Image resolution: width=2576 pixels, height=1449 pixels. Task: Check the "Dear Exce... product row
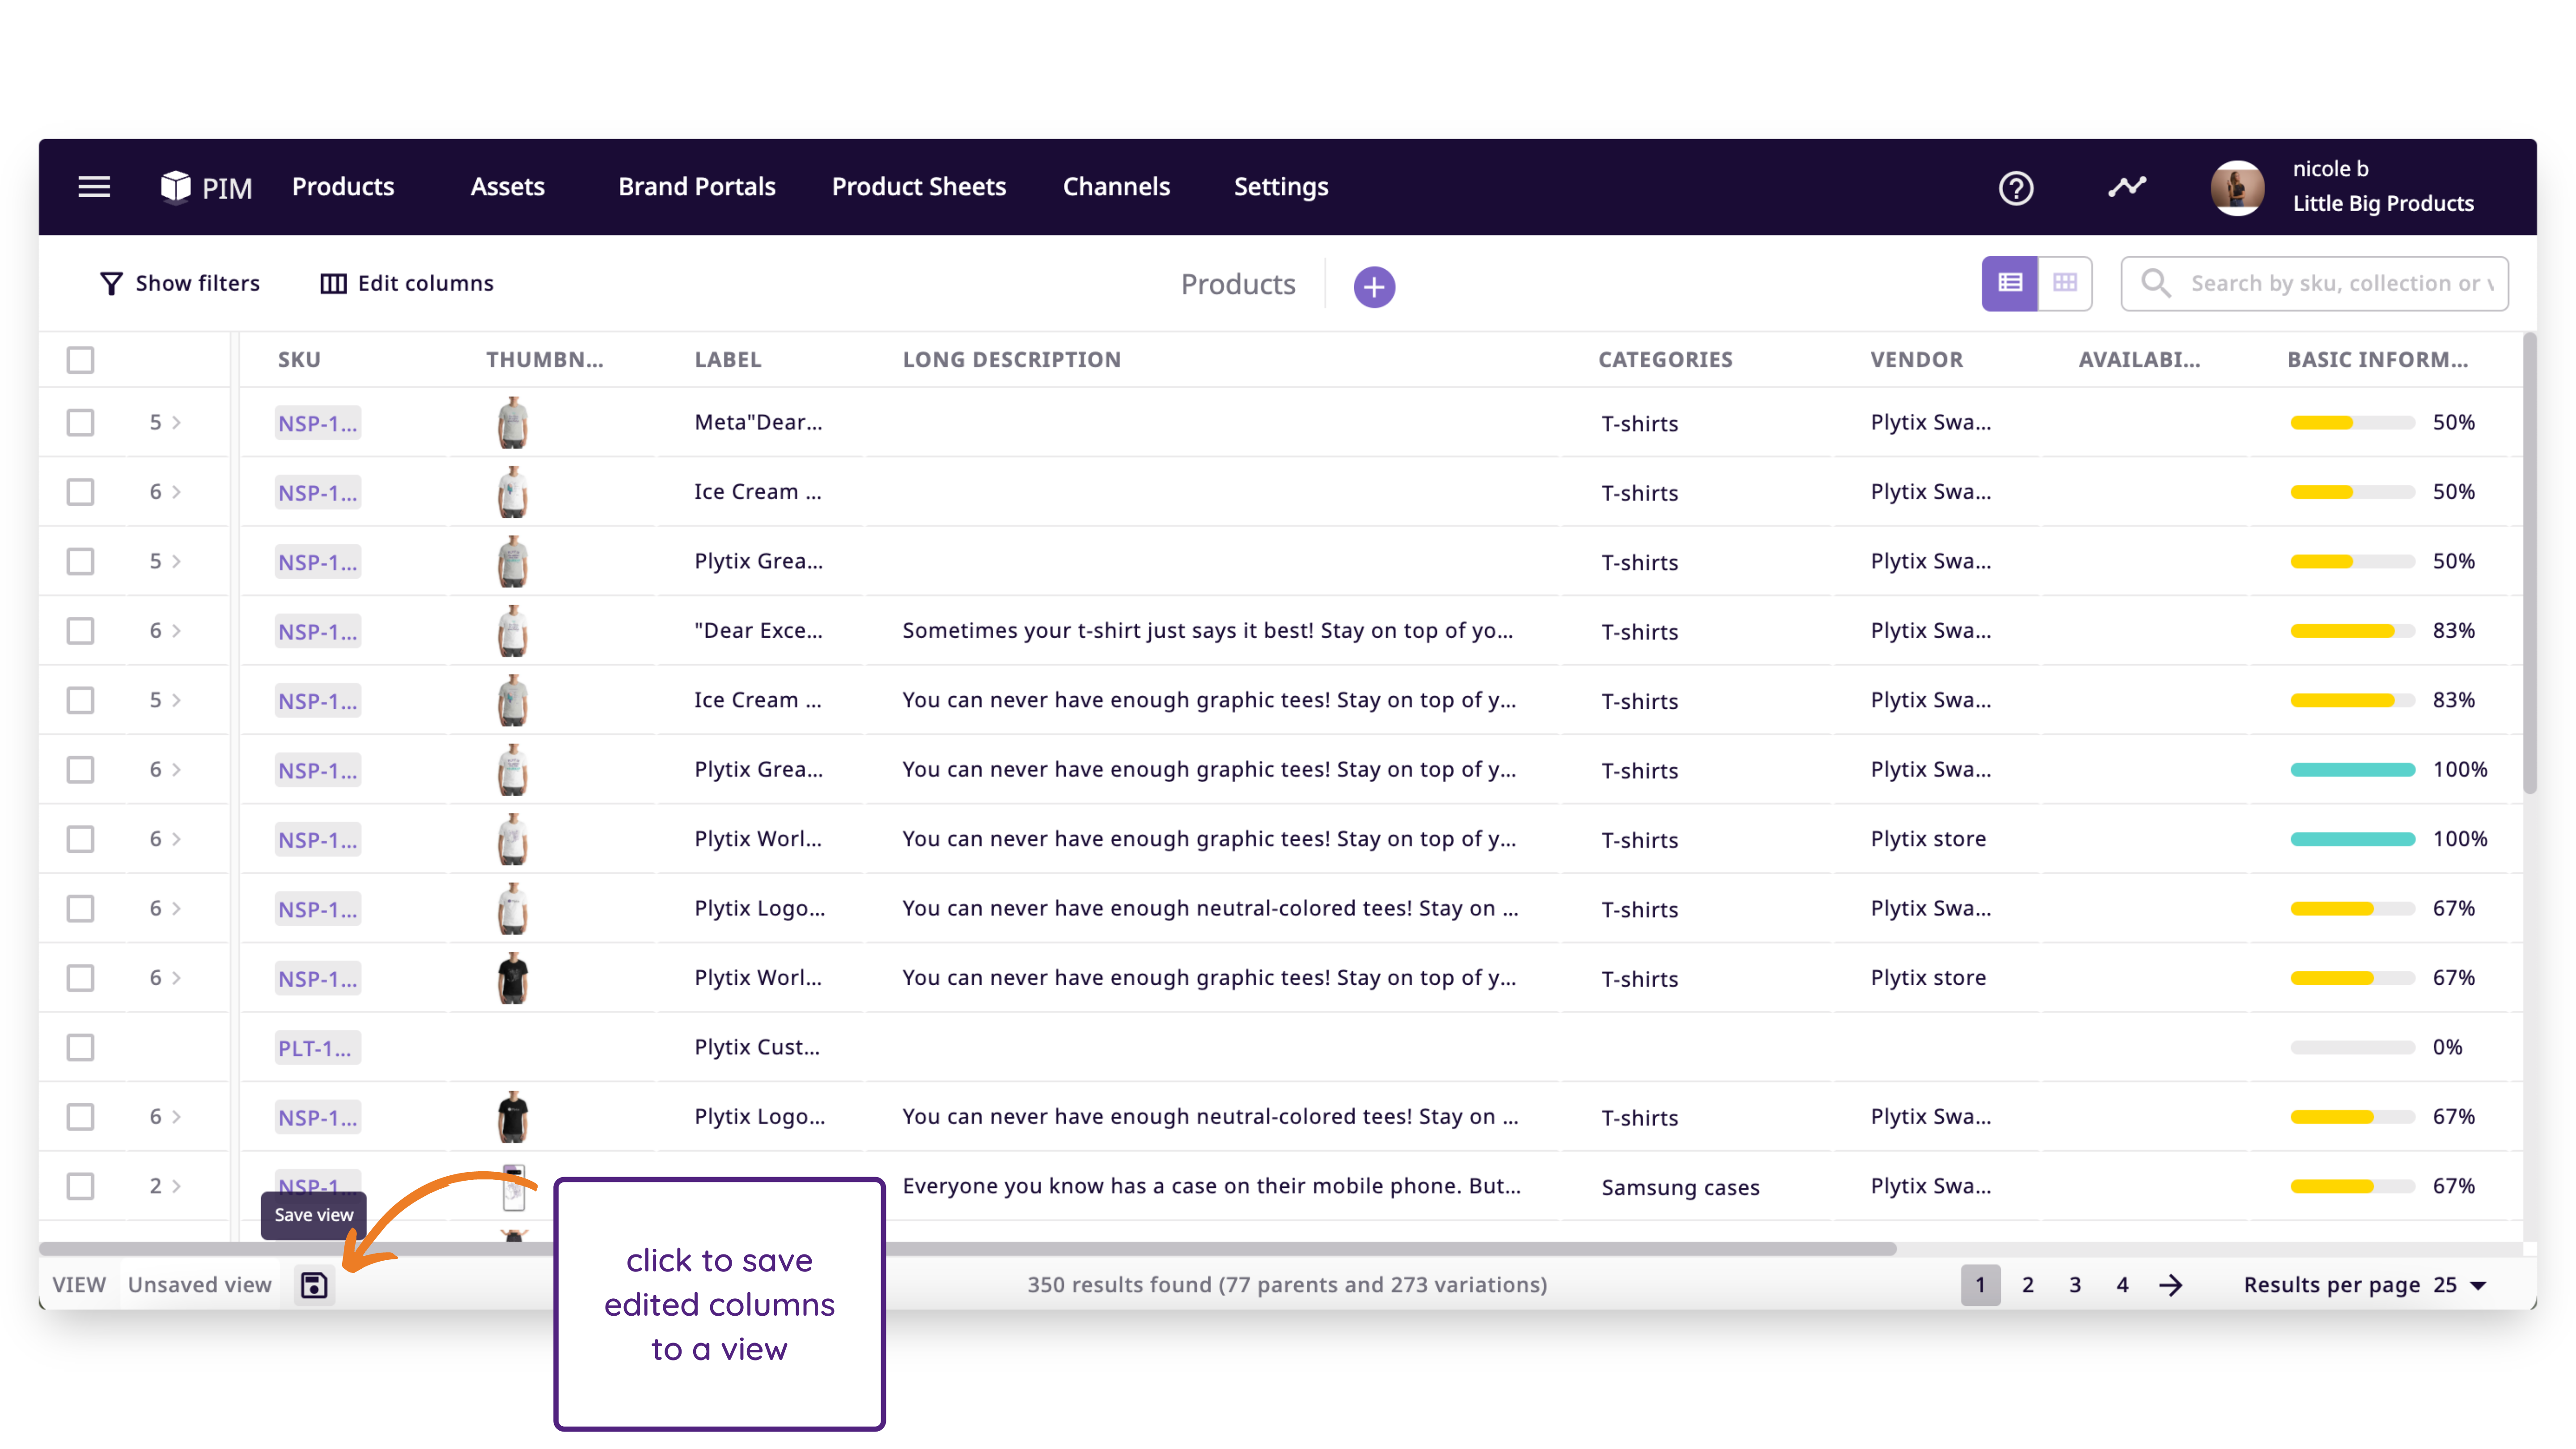(80, 631)
